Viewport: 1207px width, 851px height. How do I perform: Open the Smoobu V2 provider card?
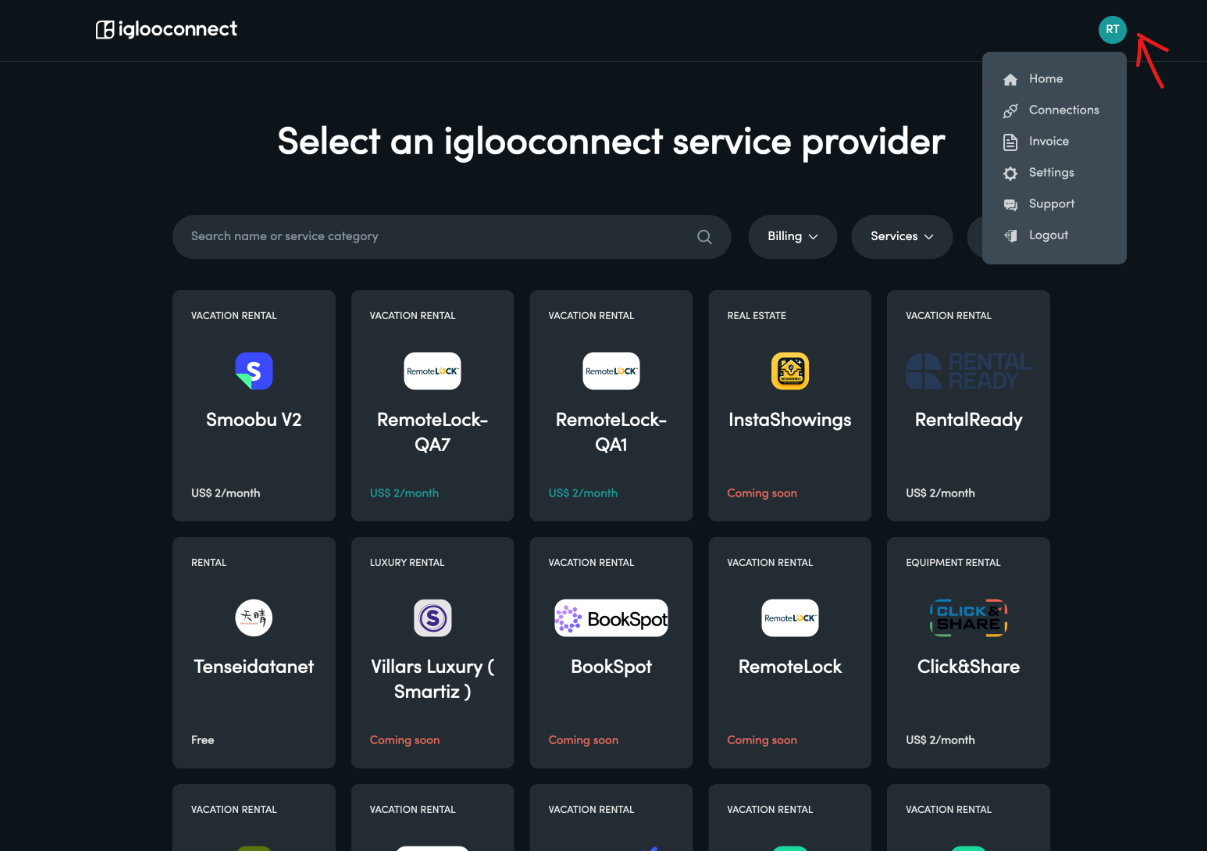pyautogui.click(x=254, y=405)
